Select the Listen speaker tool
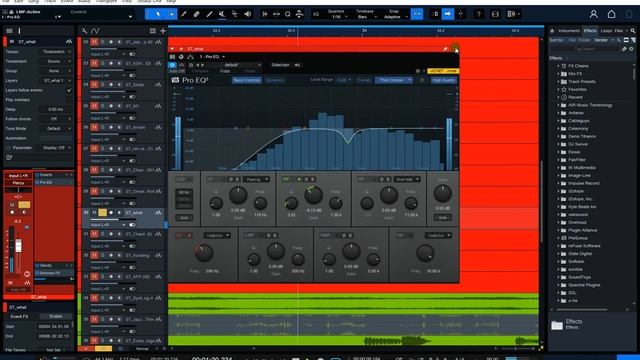The image size is (640, 360). tap(248, 14)
